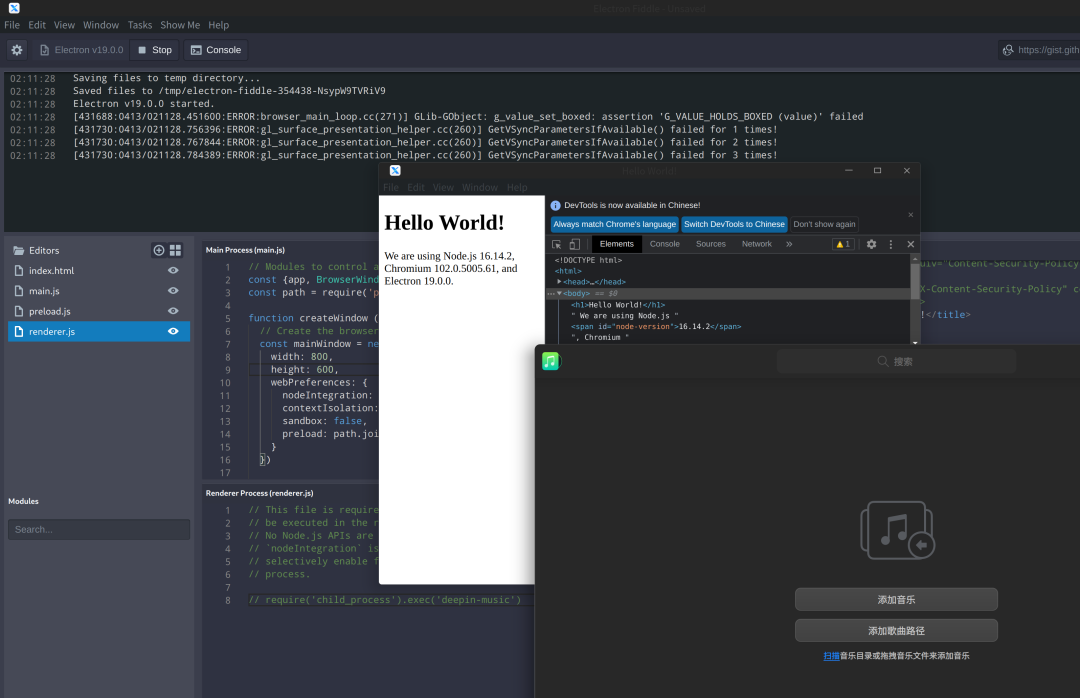1080x698 pixels.
Task: Expand the head element in DOM tree
Action: pyautogui.click(x=559, y=282)
